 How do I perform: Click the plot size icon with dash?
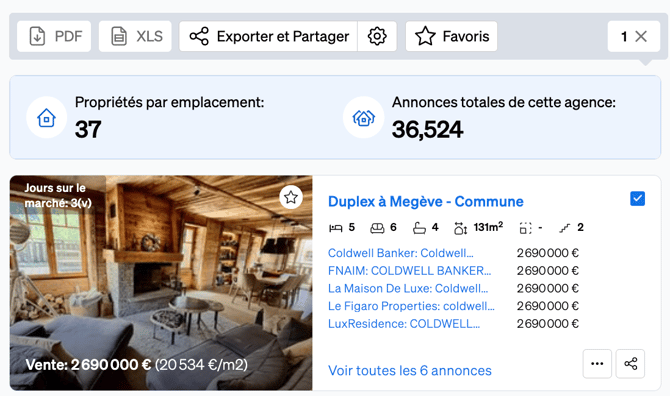coord(525,228)
